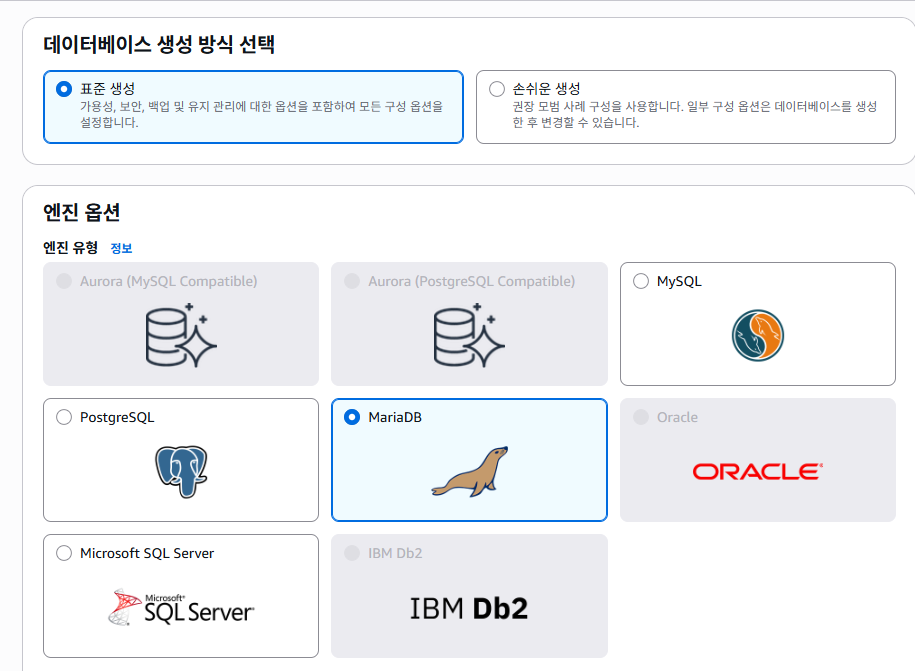The width and height of the screenshot is (915, 671).
Task: Click the Aurora PostgreSQL database sparkle icon
Action: tap(469, 335)
